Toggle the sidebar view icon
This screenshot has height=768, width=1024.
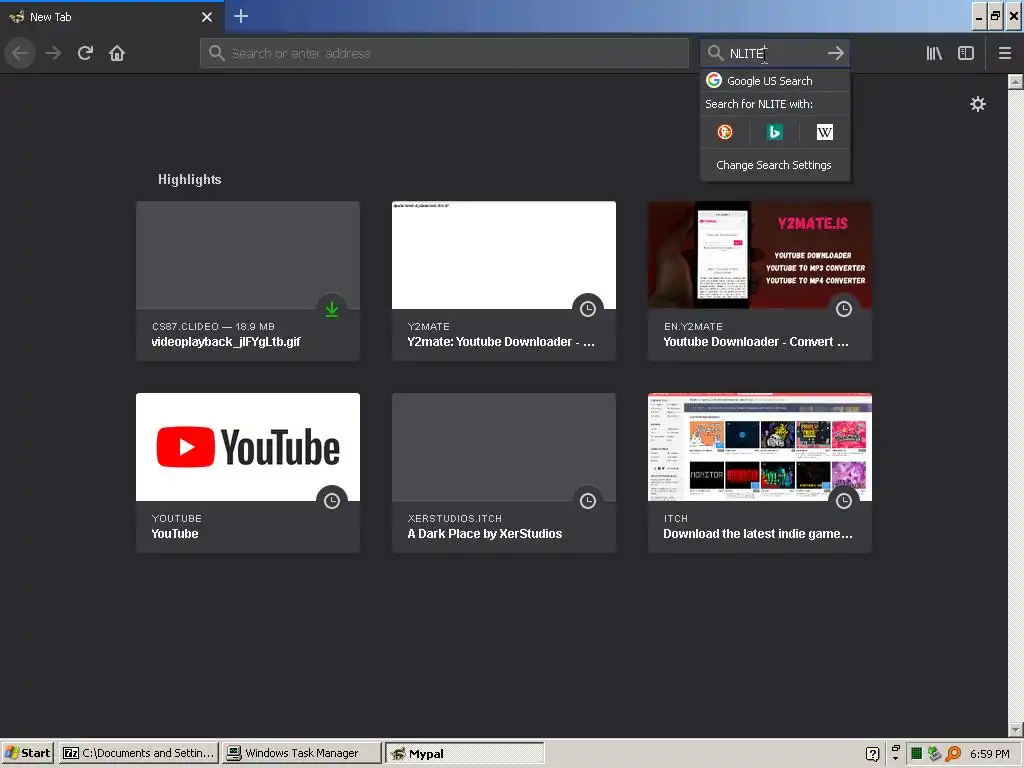(x=966, y=53)
